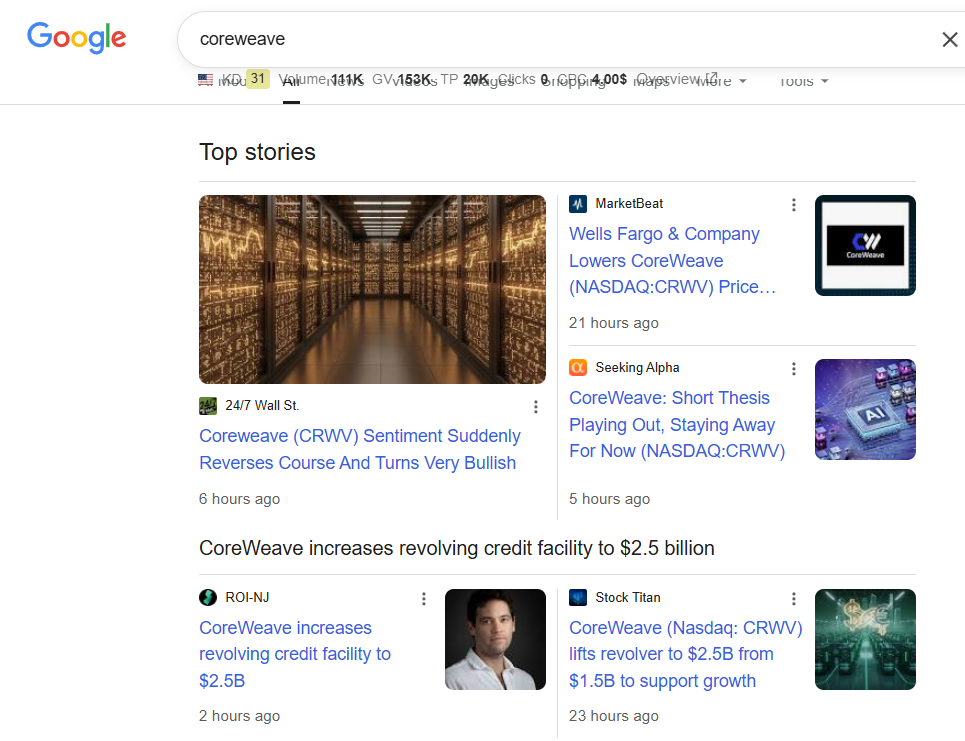965x741 pixels.
Task: Open Wells Fargo Lowers CoreWeave Price article
Action: [x=673, y=260]
